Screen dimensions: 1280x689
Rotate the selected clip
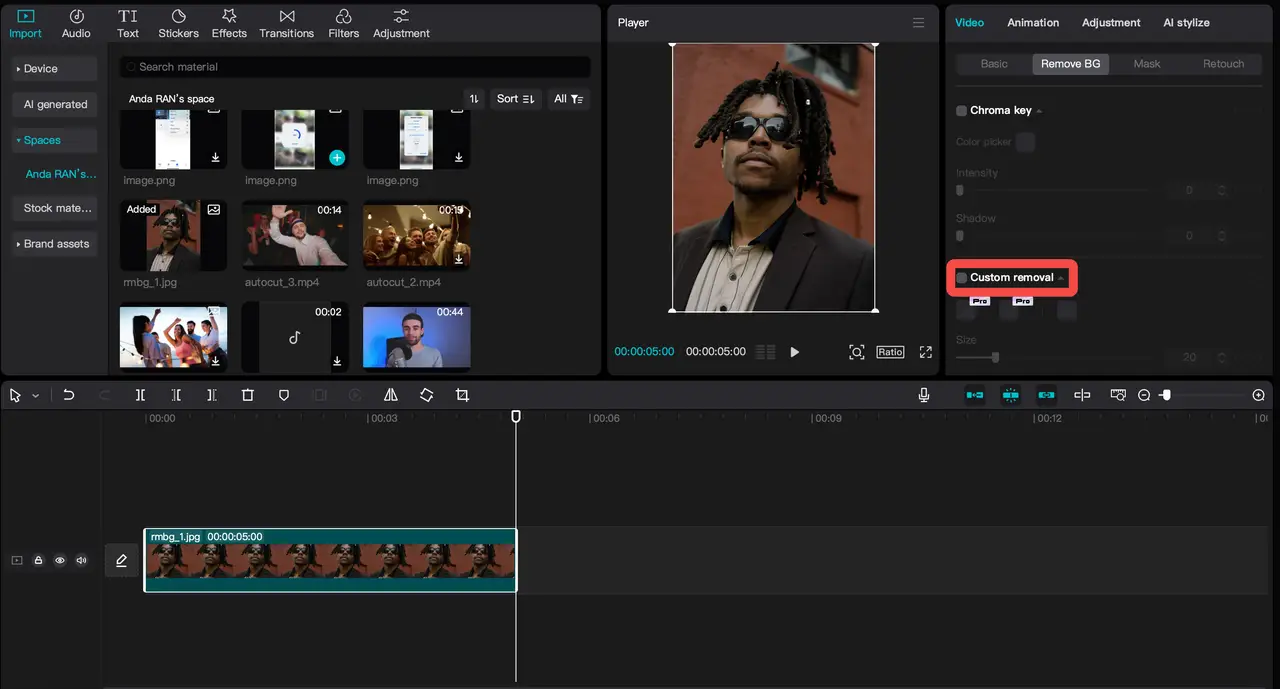coord(426,395)
